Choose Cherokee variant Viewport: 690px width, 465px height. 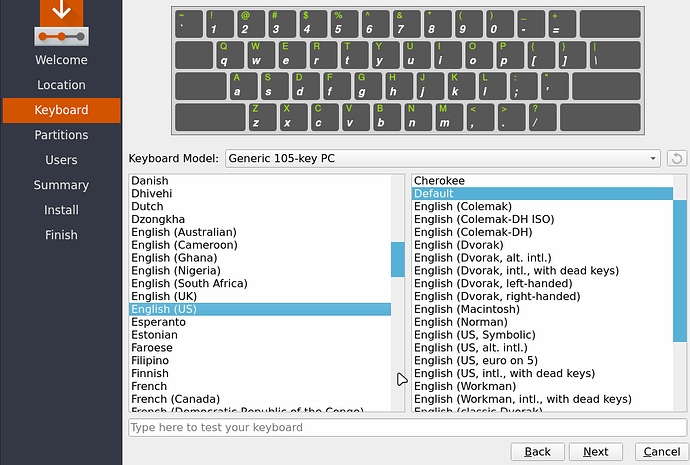(x=542, y=181)
